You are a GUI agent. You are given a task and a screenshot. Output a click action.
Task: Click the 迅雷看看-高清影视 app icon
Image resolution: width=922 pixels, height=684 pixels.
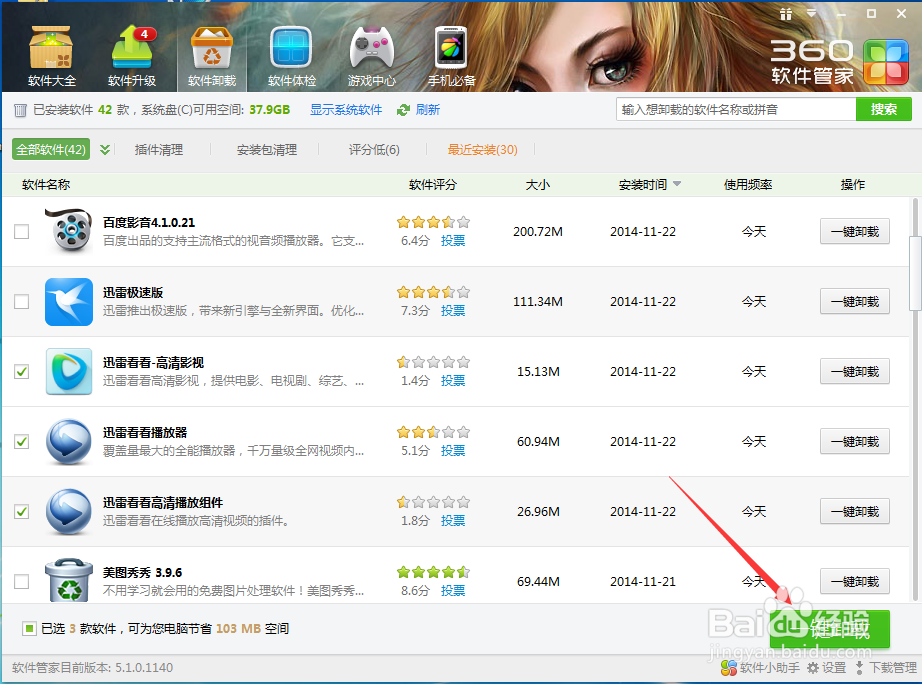69,371
